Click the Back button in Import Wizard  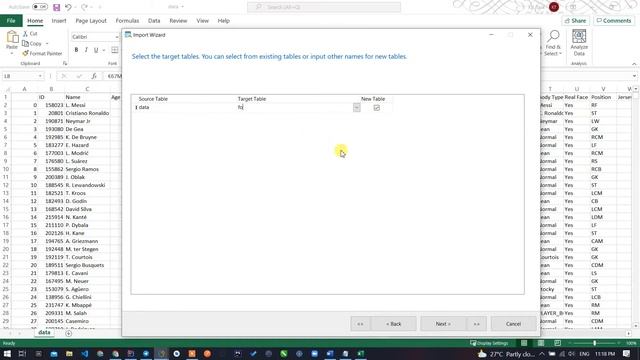(394, 324)
